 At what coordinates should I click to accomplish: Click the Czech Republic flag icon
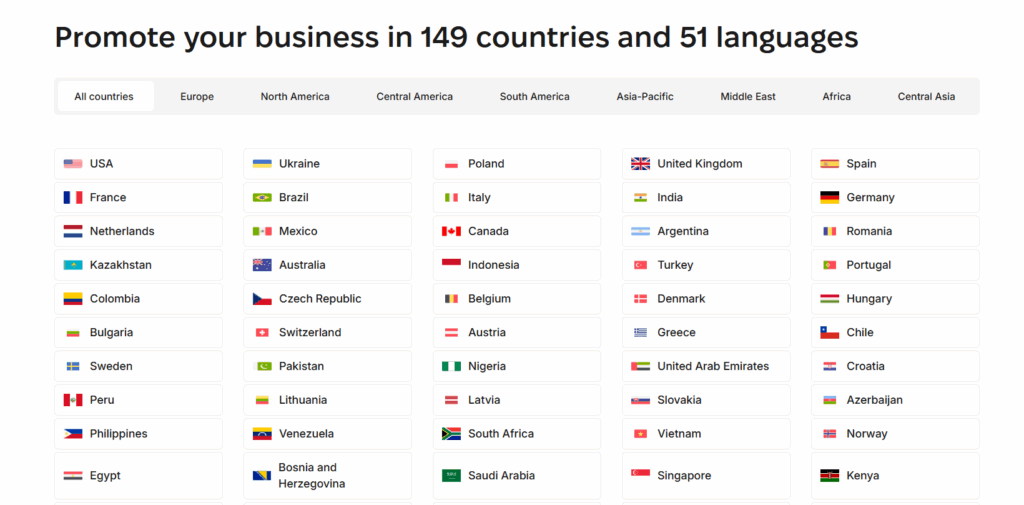[262, 299]
